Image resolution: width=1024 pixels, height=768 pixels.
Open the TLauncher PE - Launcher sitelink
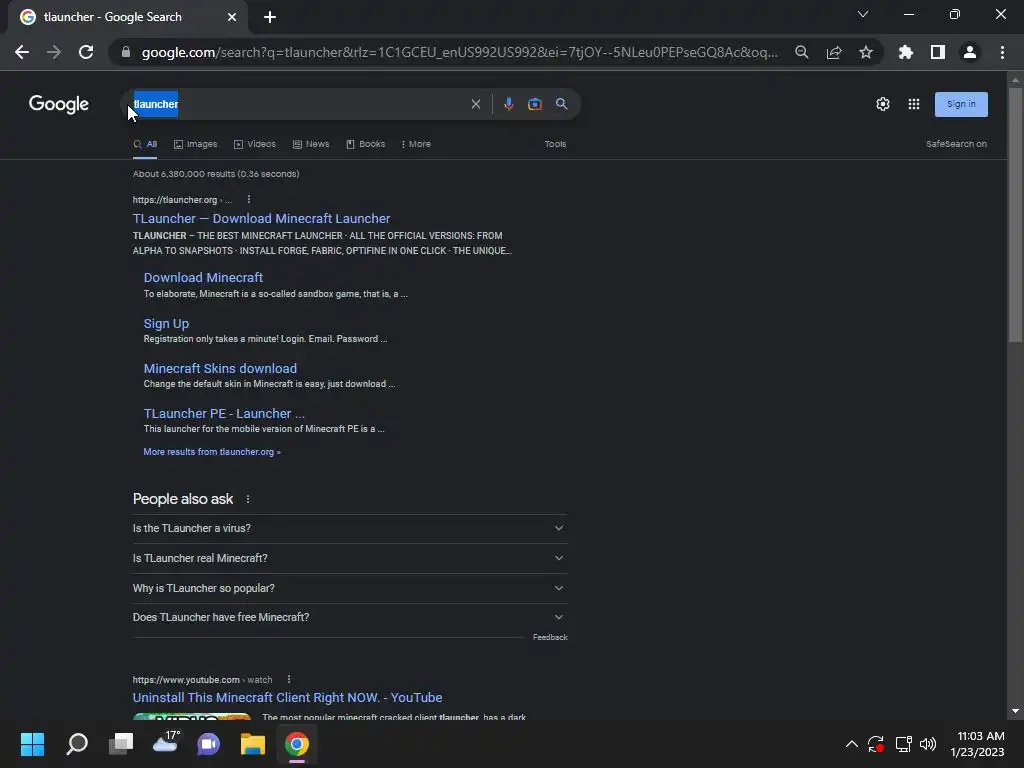tap(224, 413)
